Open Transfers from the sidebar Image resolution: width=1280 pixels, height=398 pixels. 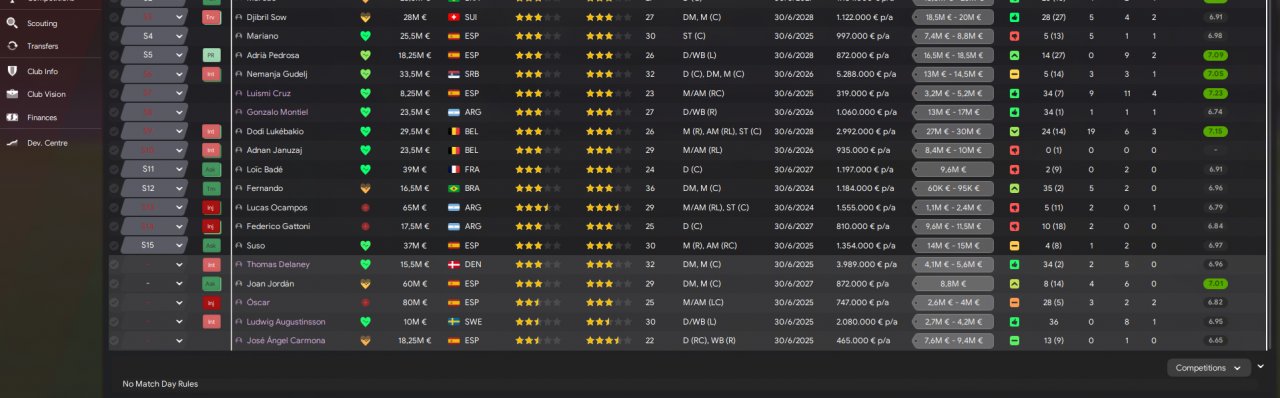tap(42, 46)
